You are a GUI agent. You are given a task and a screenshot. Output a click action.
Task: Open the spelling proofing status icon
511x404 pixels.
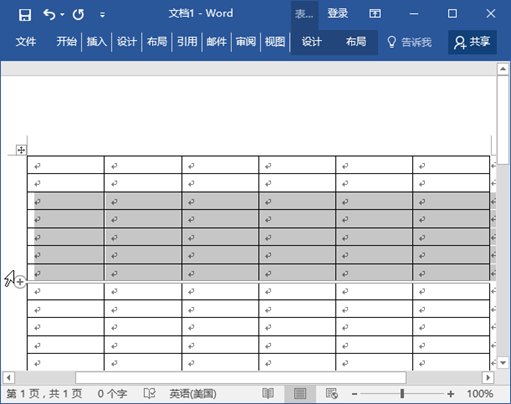[x=150, y=394]
